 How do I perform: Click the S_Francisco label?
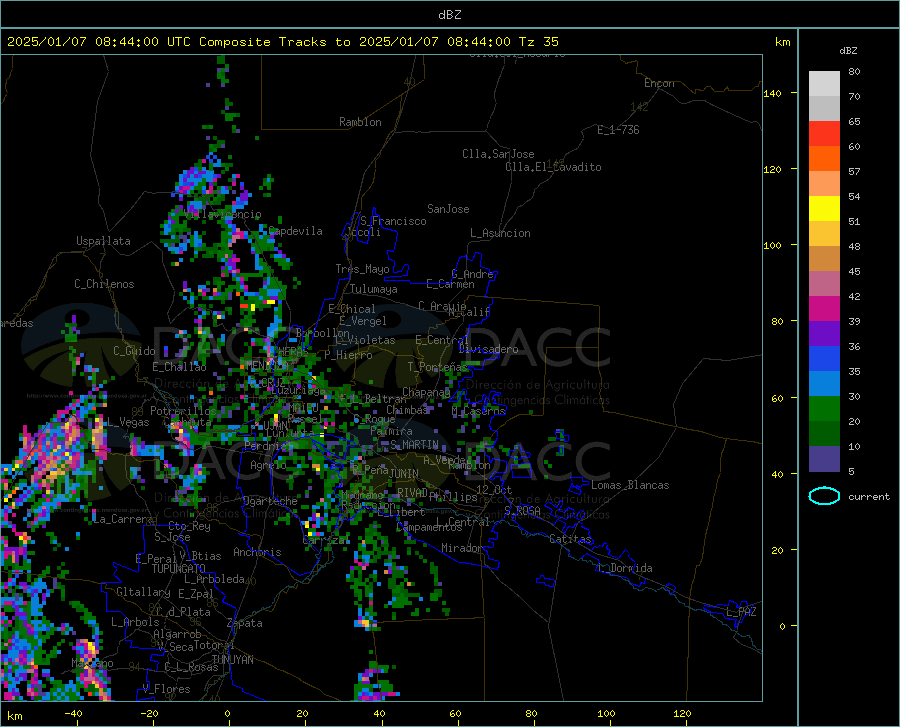coord(393,221)
